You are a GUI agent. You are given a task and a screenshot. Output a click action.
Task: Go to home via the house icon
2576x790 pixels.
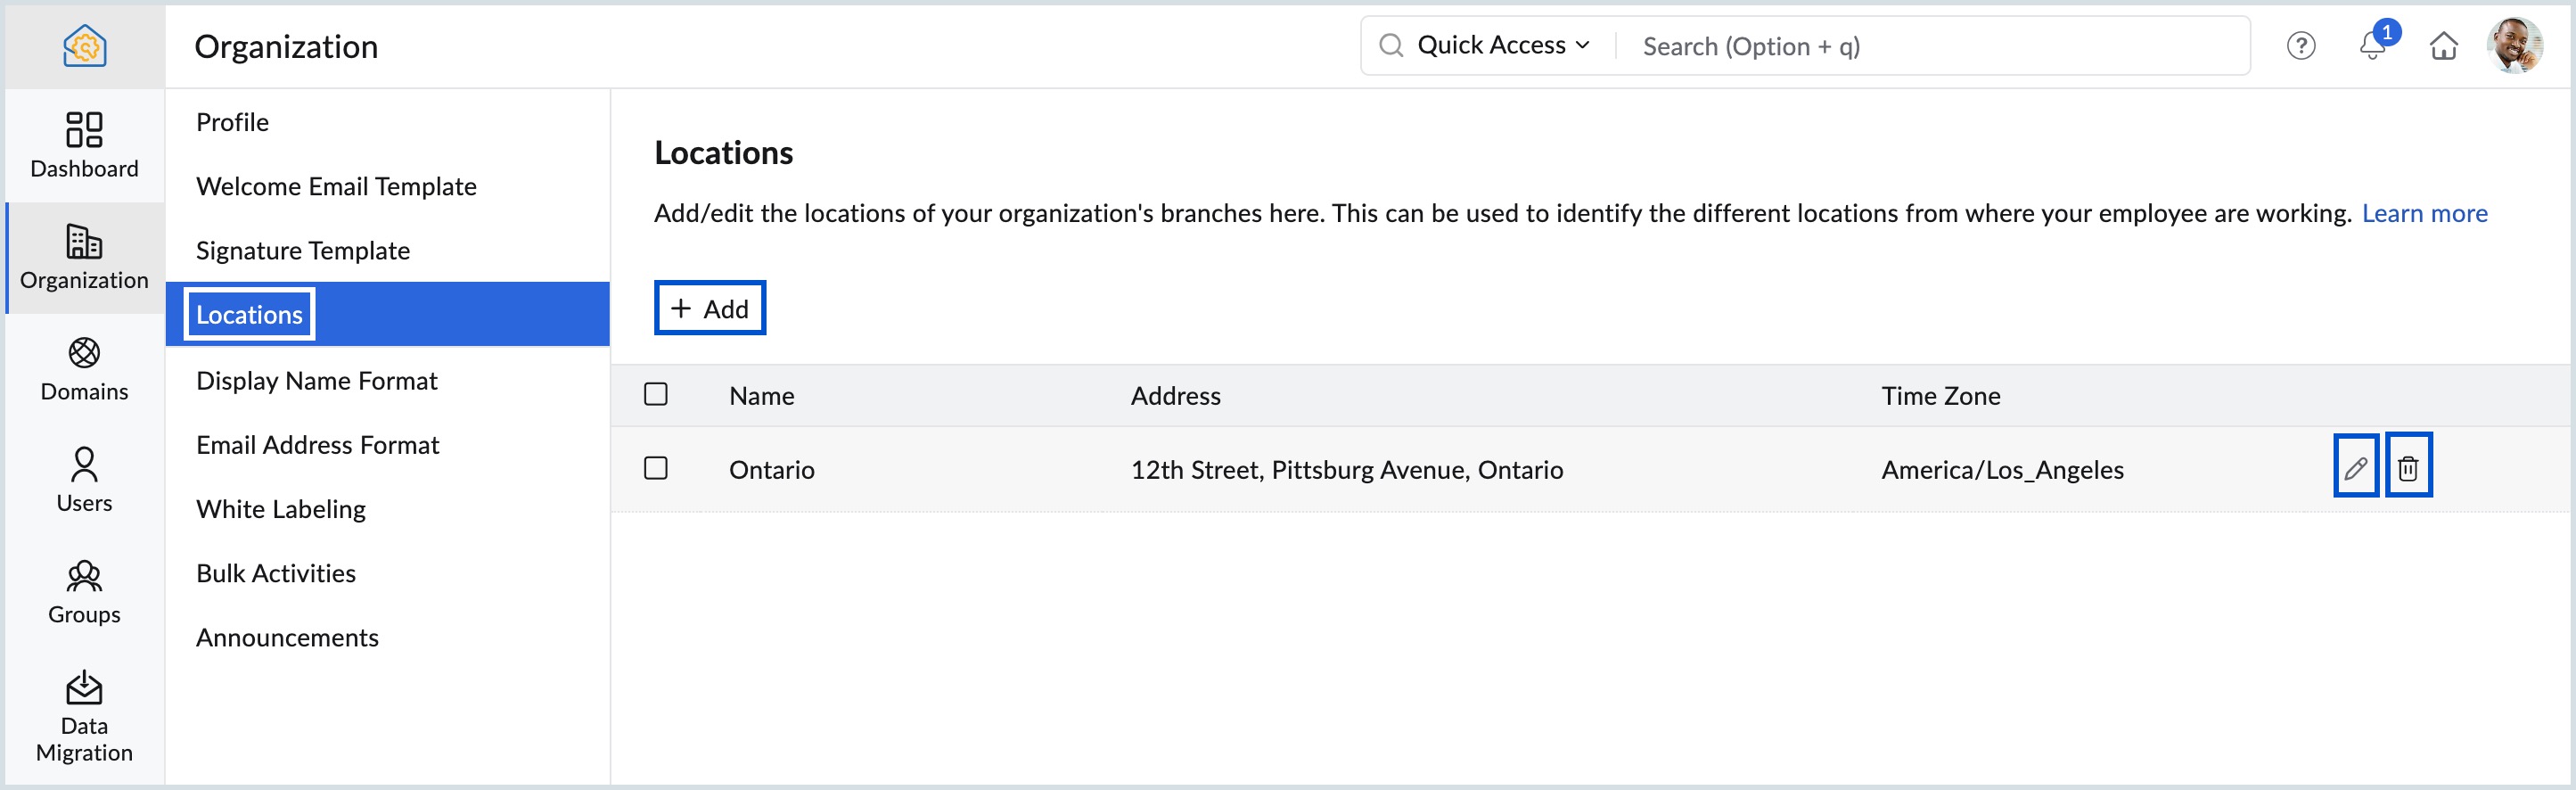point(2443,46)
